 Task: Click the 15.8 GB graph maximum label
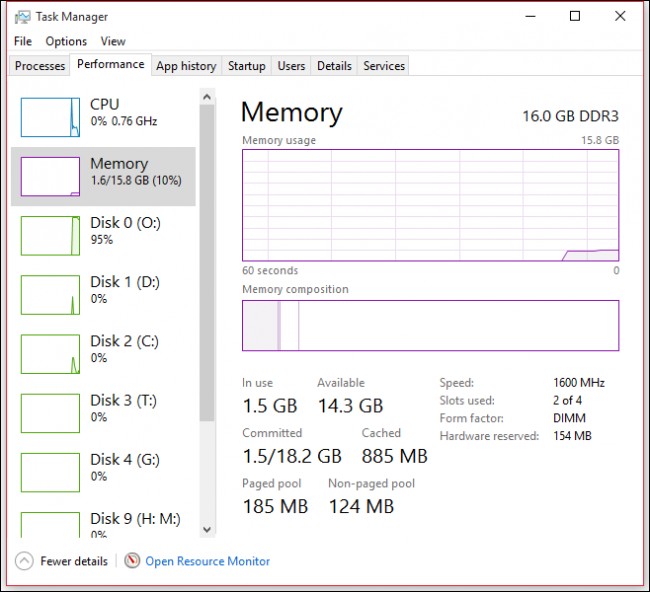pos(600,140)
